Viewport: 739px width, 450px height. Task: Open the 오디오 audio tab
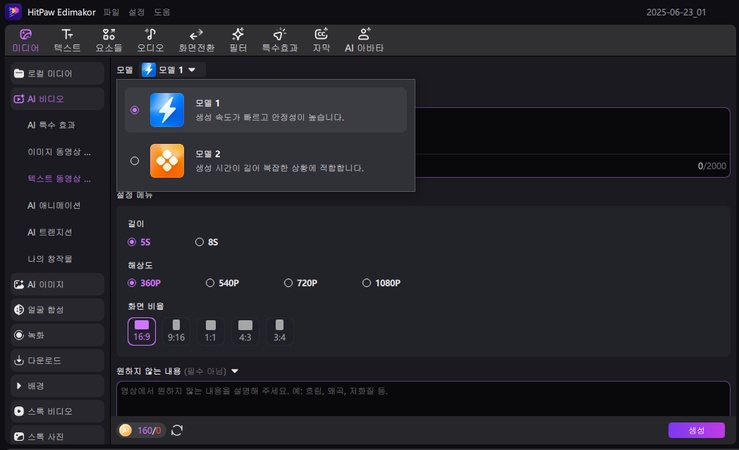[150, 41]
